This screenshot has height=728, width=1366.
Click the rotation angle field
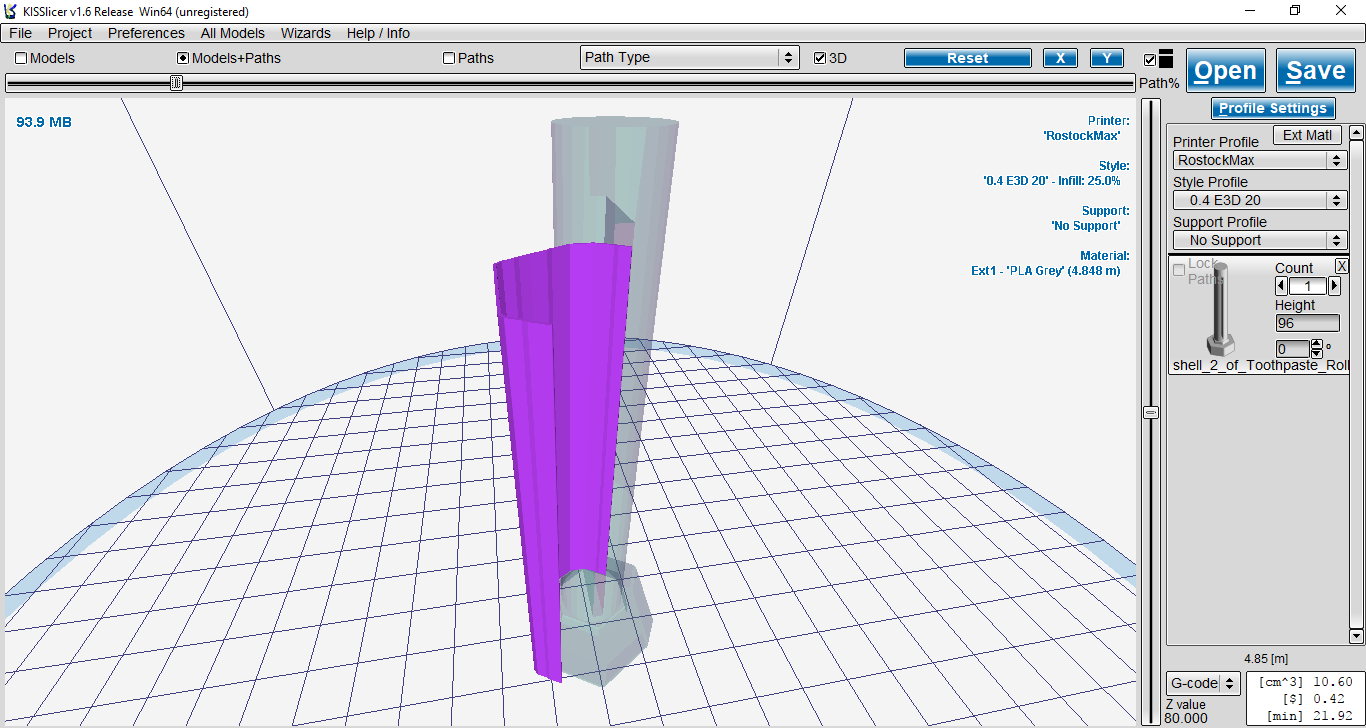[1292, 348]
